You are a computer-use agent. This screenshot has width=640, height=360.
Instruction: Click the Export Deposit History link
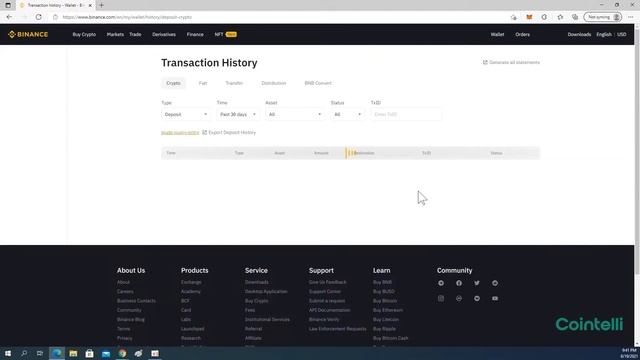[232, 132]
